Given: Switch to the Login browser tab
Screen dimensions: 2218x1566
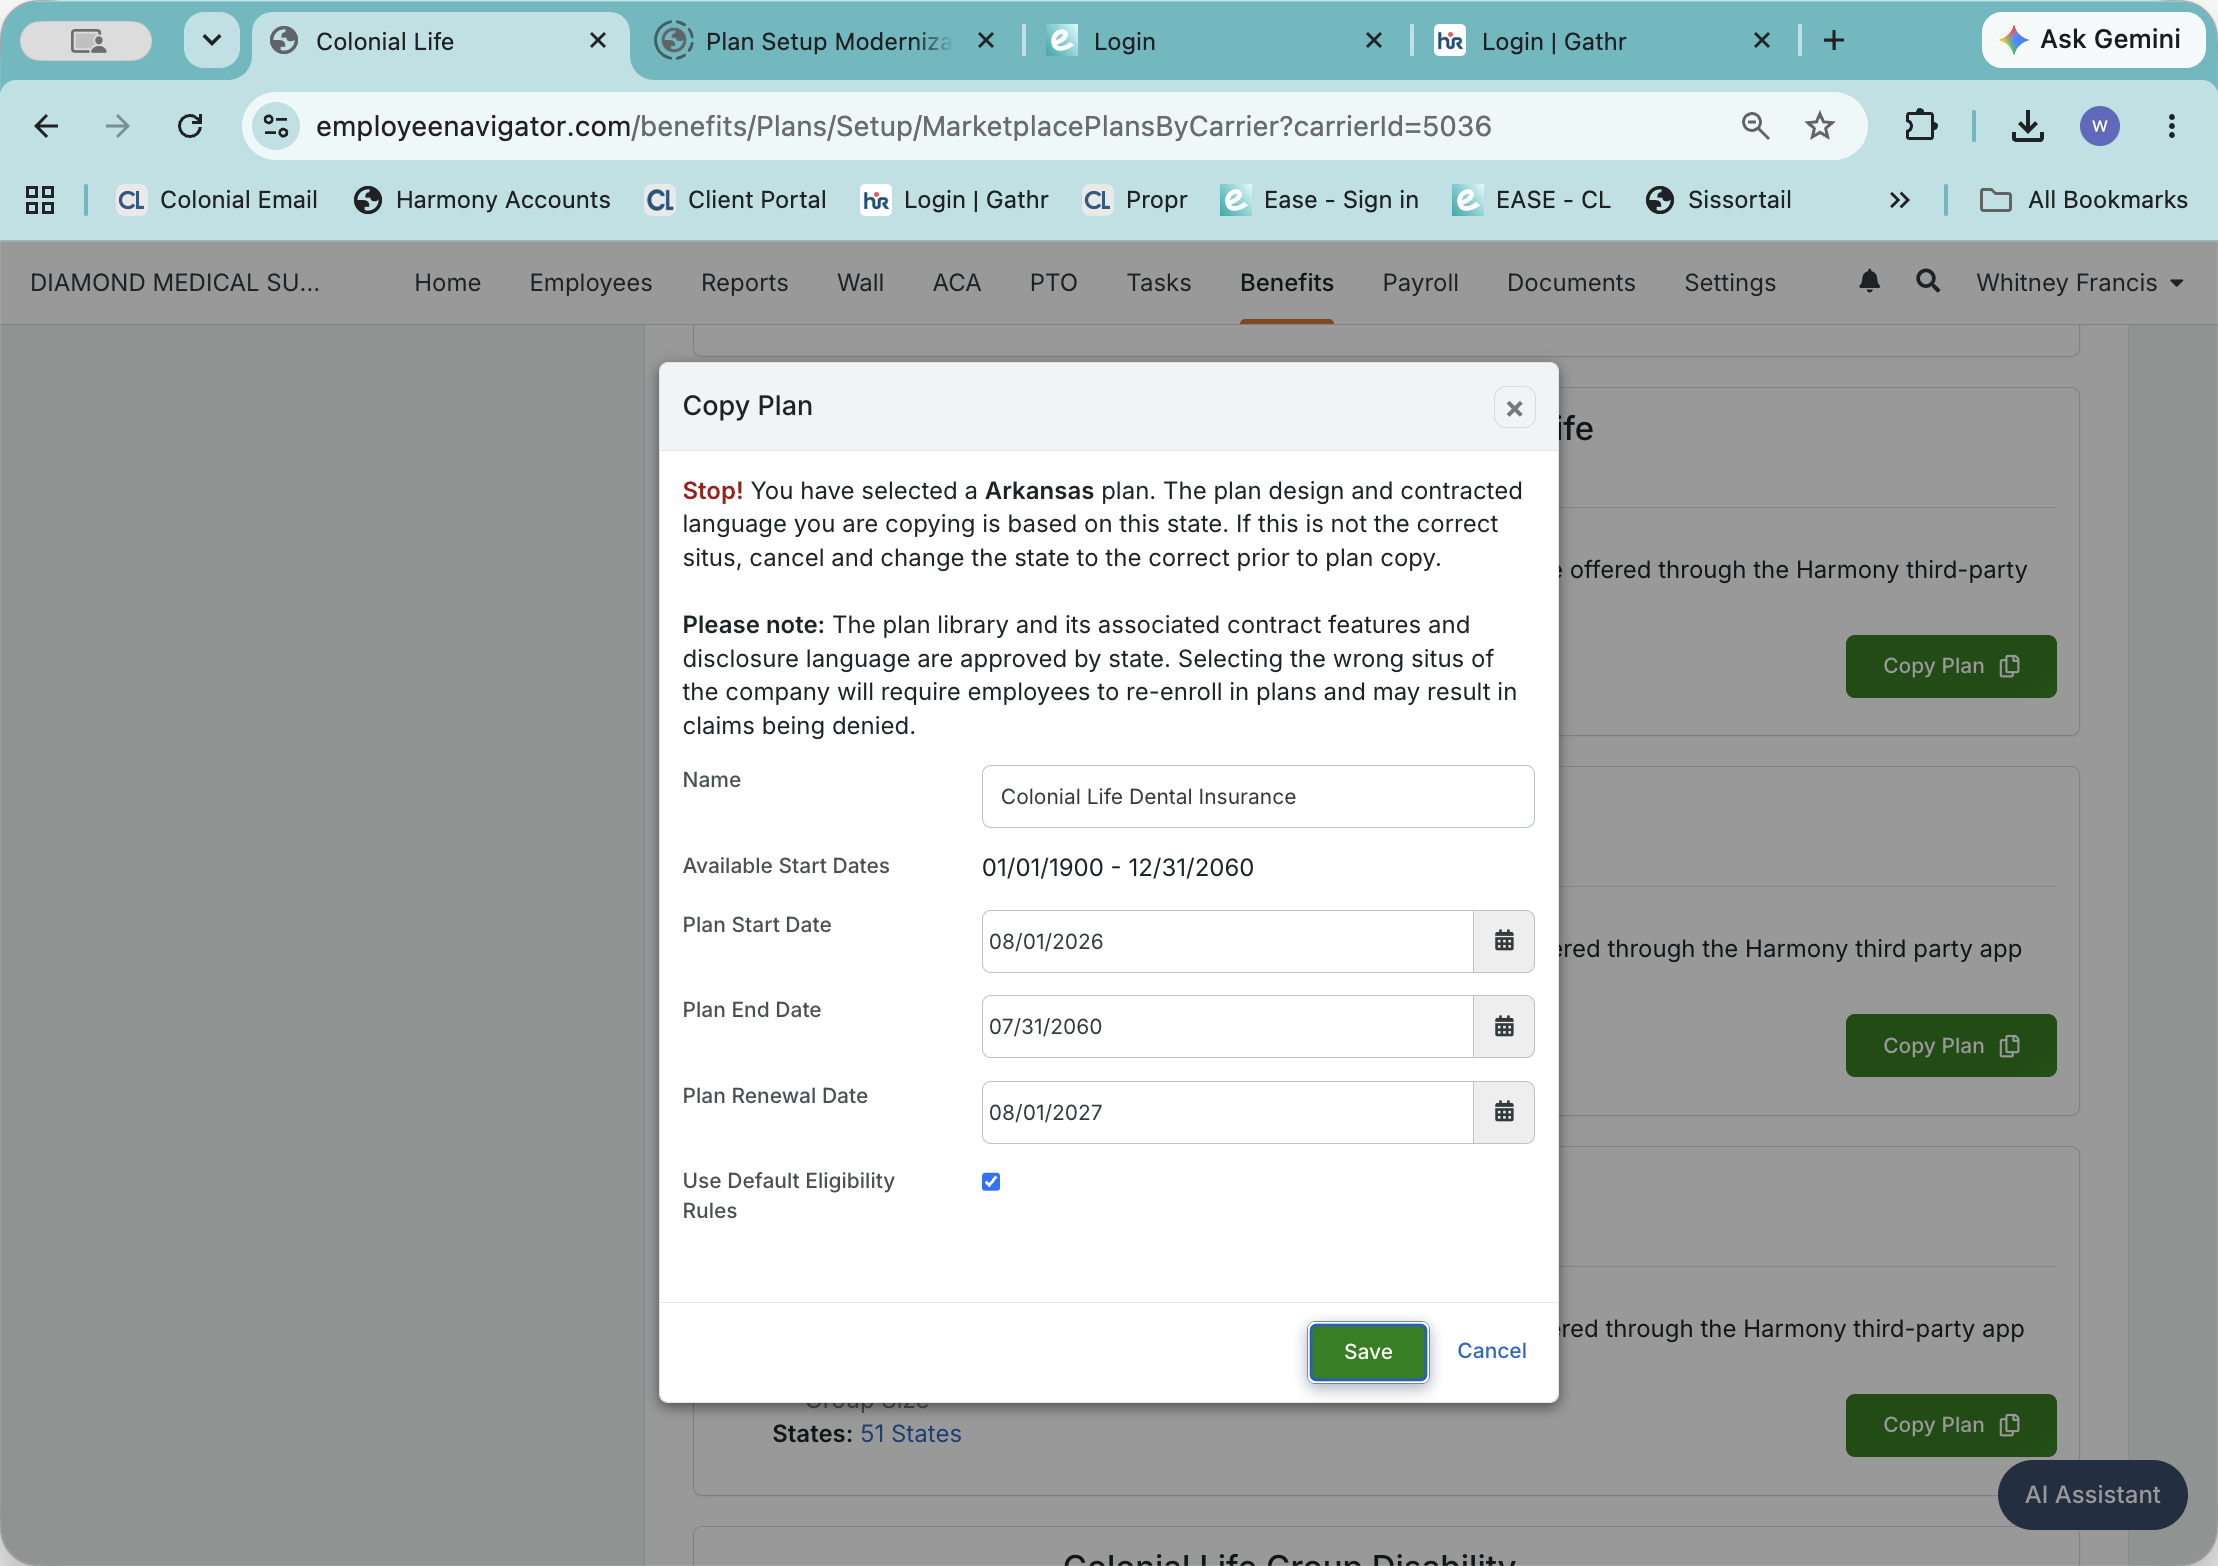Looking at the screenshot, I should 1216,41.
